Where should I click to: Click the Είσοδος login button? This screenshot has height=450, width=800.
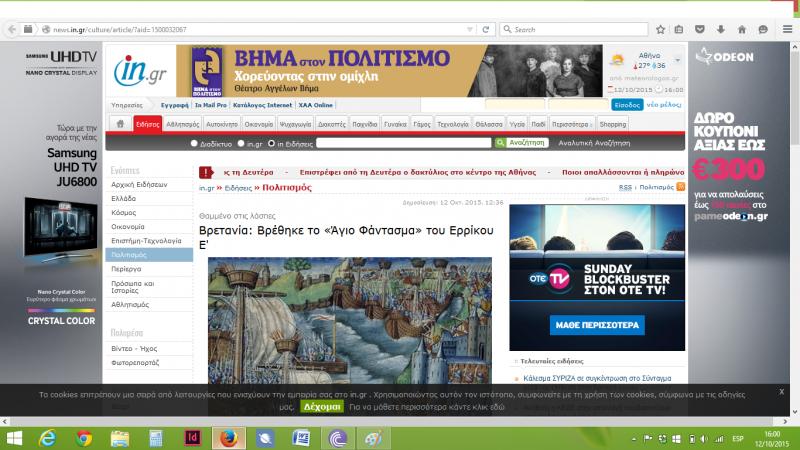click(627, 105)
